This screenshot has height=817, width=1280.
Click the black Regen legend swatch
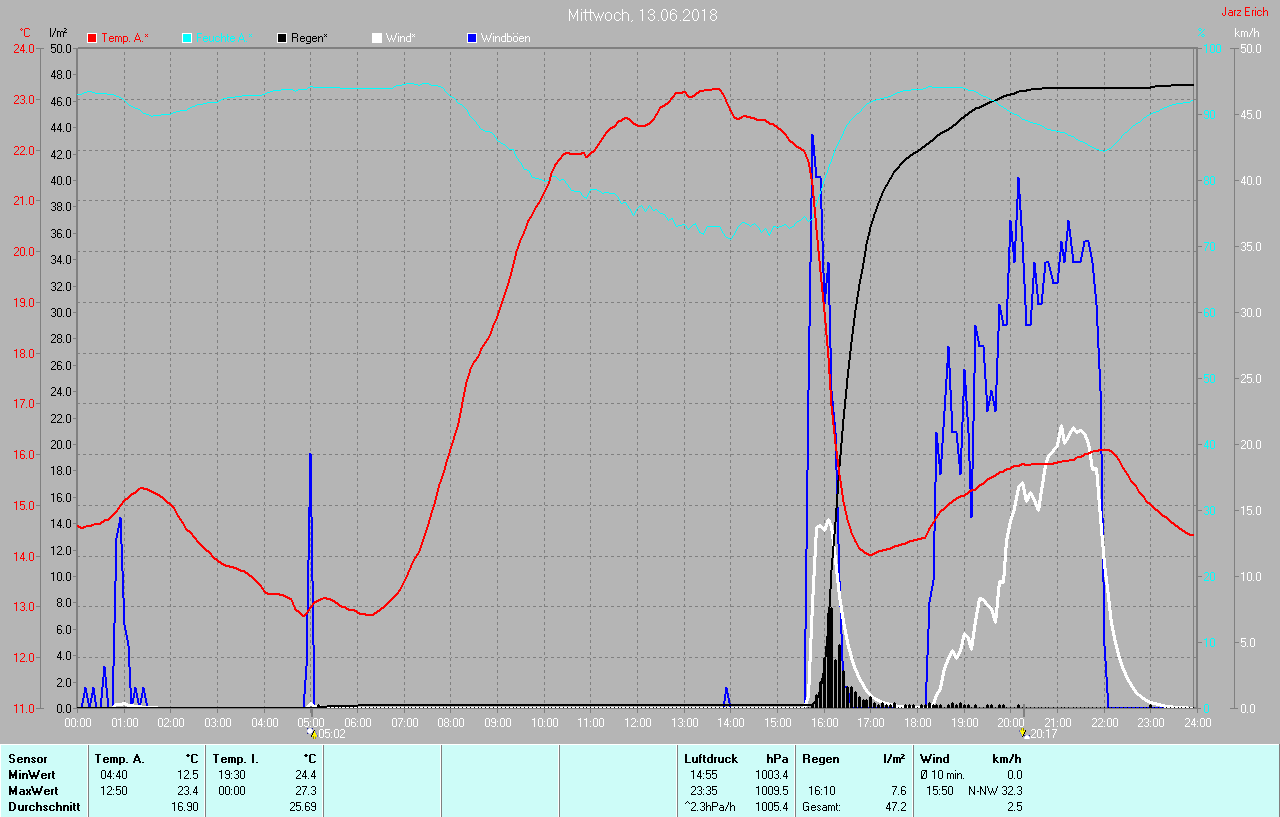point(282,38)
